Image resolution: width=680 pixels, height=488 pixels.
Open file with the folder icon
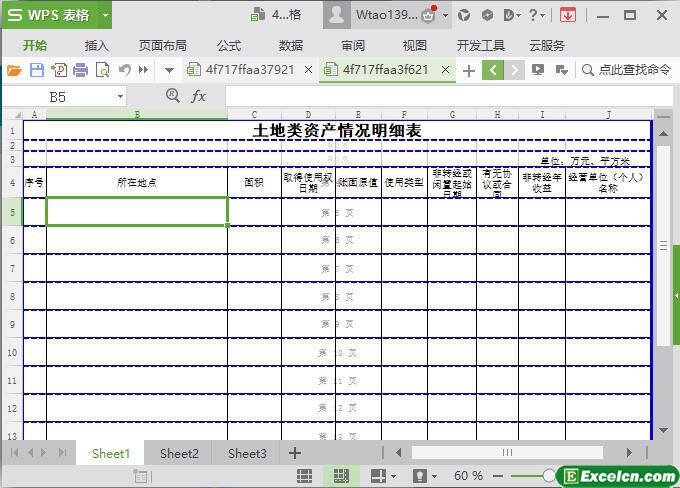[x=14, y=70]
